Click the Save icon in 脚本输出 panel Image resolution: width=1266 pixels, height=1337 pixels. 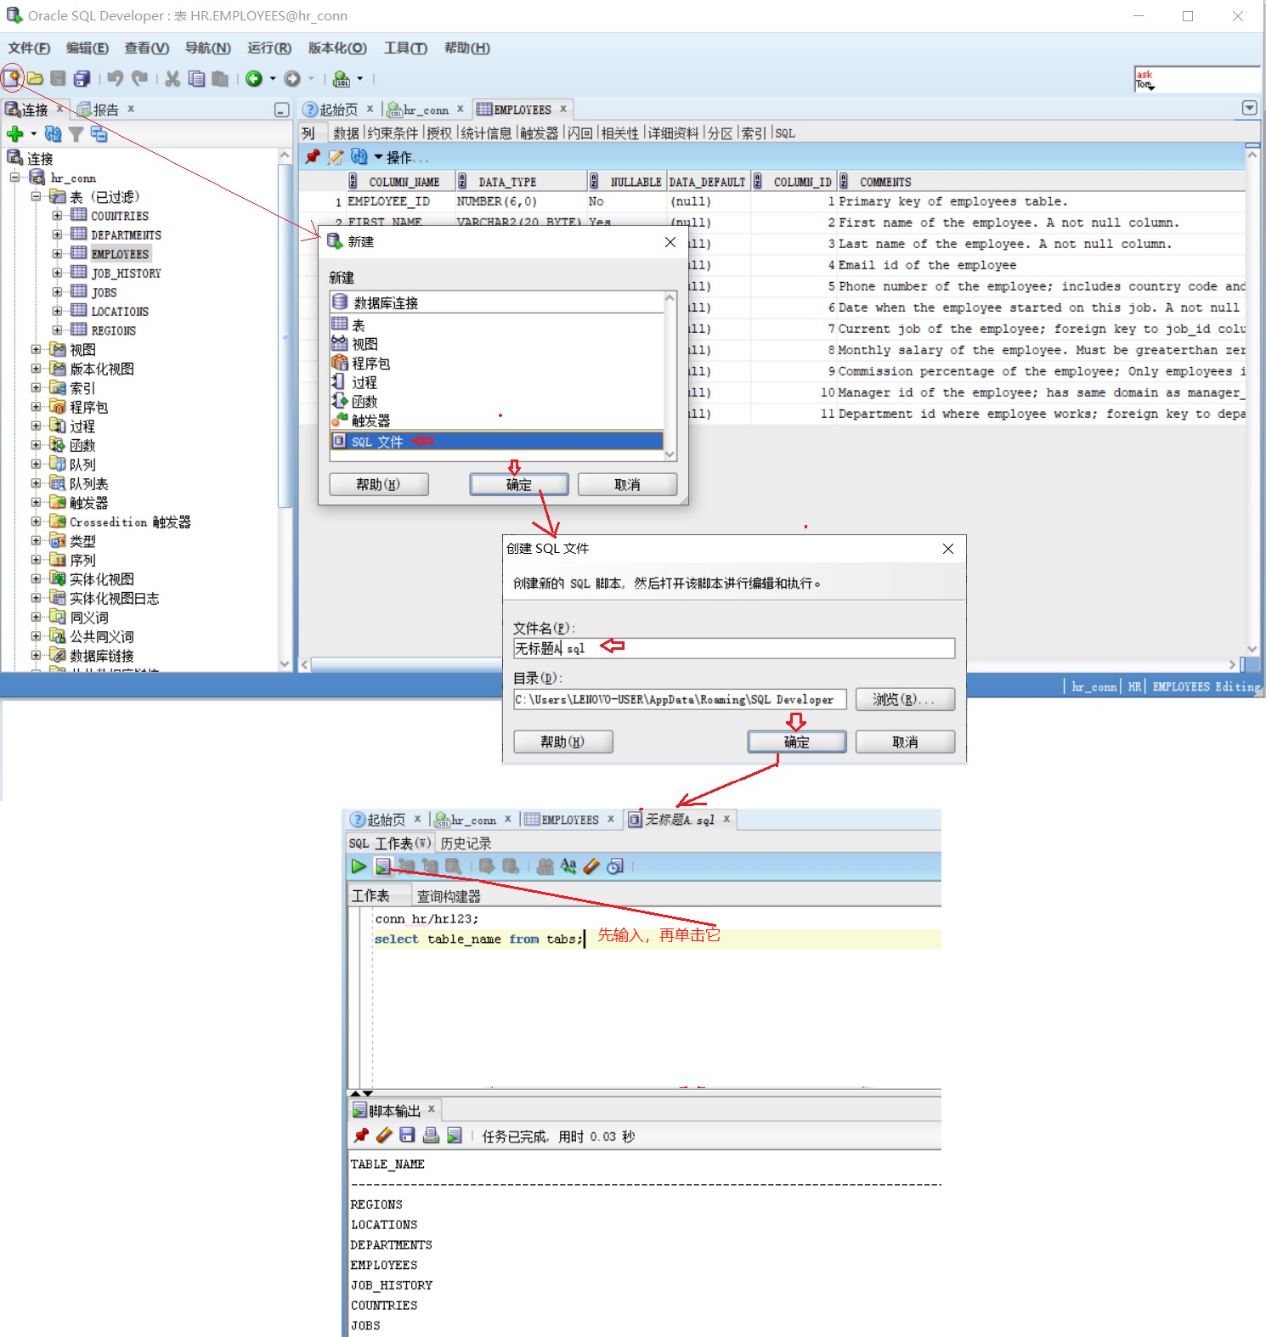406,1136
